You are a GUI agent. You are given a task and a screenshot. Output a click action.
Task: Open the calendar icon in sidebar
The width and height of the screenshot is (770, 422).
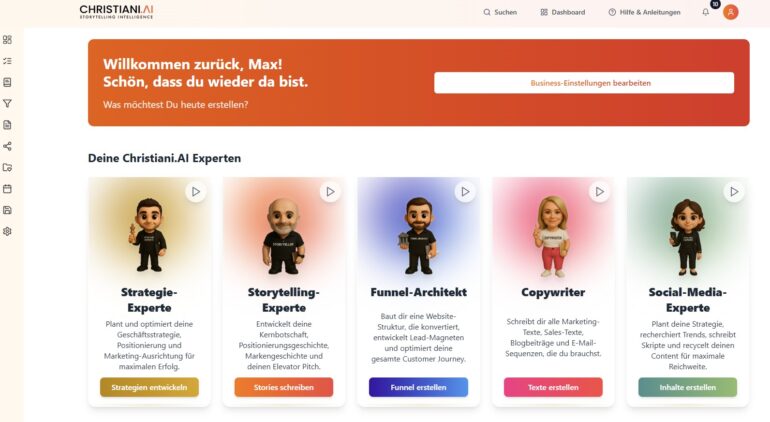point(7,189)
